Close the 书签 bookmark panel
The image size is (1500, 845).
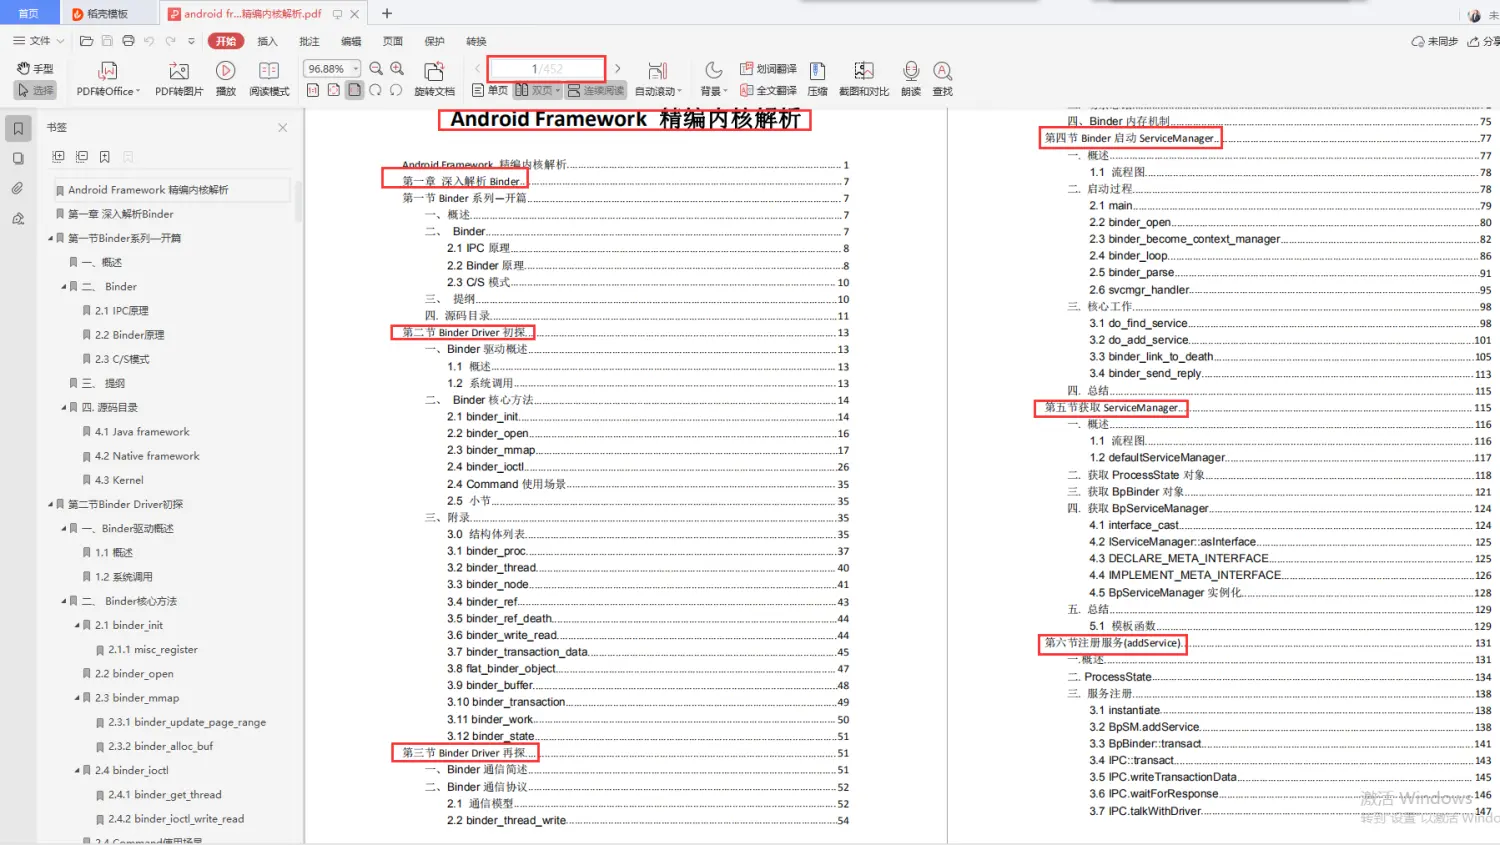coord(283,127)
